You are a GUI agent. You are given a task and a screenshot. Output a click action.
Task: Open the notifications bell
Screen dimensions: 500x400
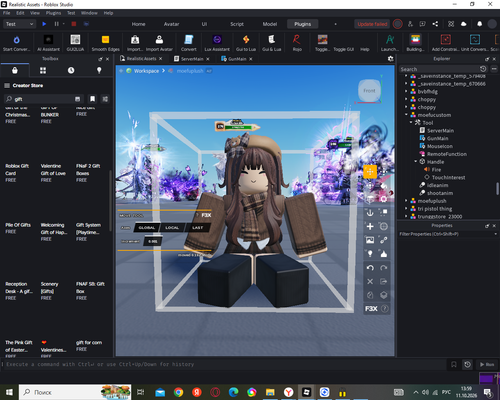(x=479, y=24)
